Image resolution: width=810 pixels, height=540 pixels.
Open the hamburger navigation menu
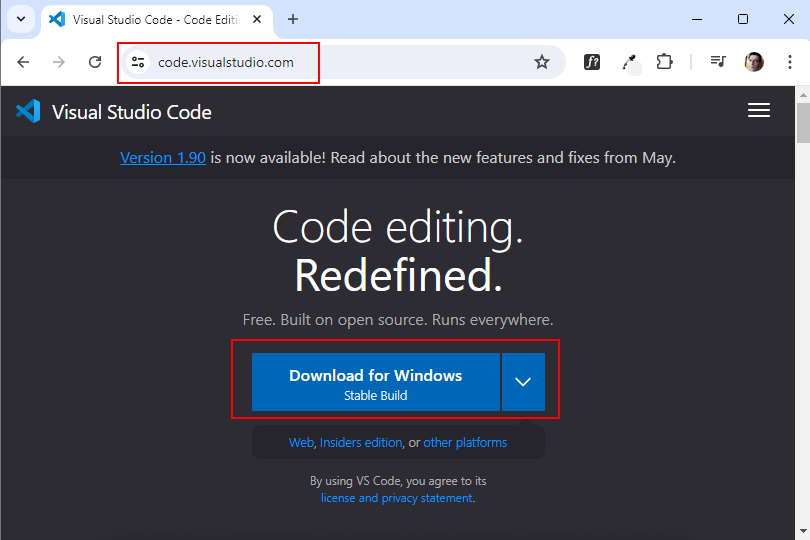pyautogui.click(x=759, y=111)
